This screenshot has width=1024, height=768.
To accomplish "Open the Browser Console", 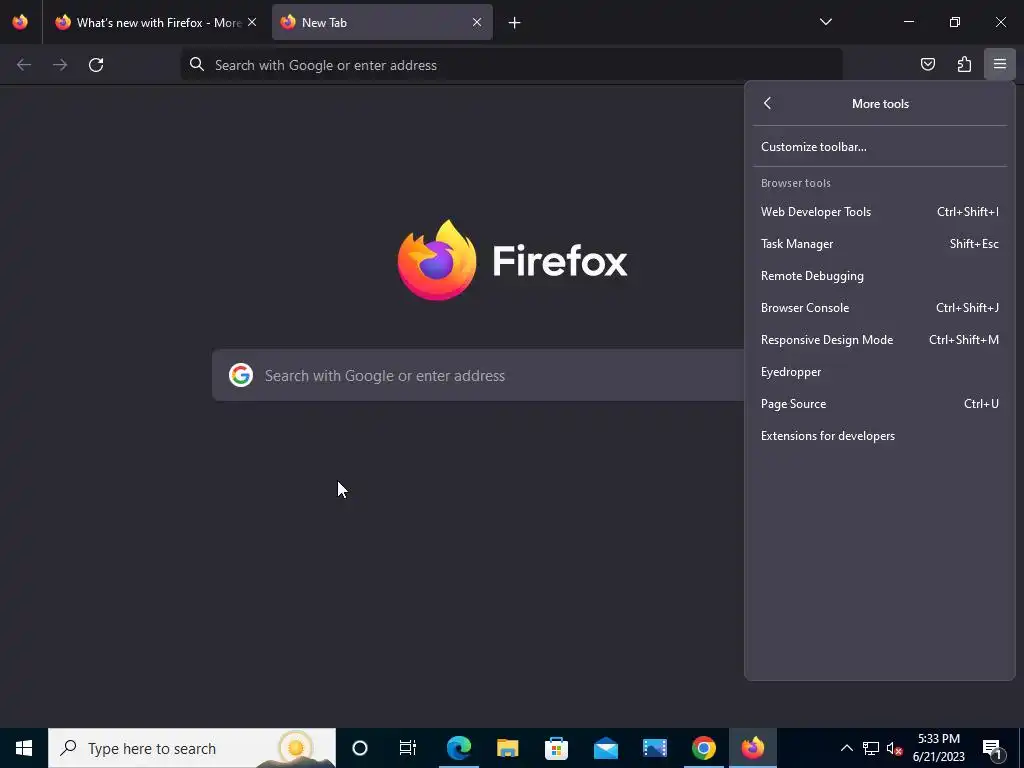I will pos(880,308).
